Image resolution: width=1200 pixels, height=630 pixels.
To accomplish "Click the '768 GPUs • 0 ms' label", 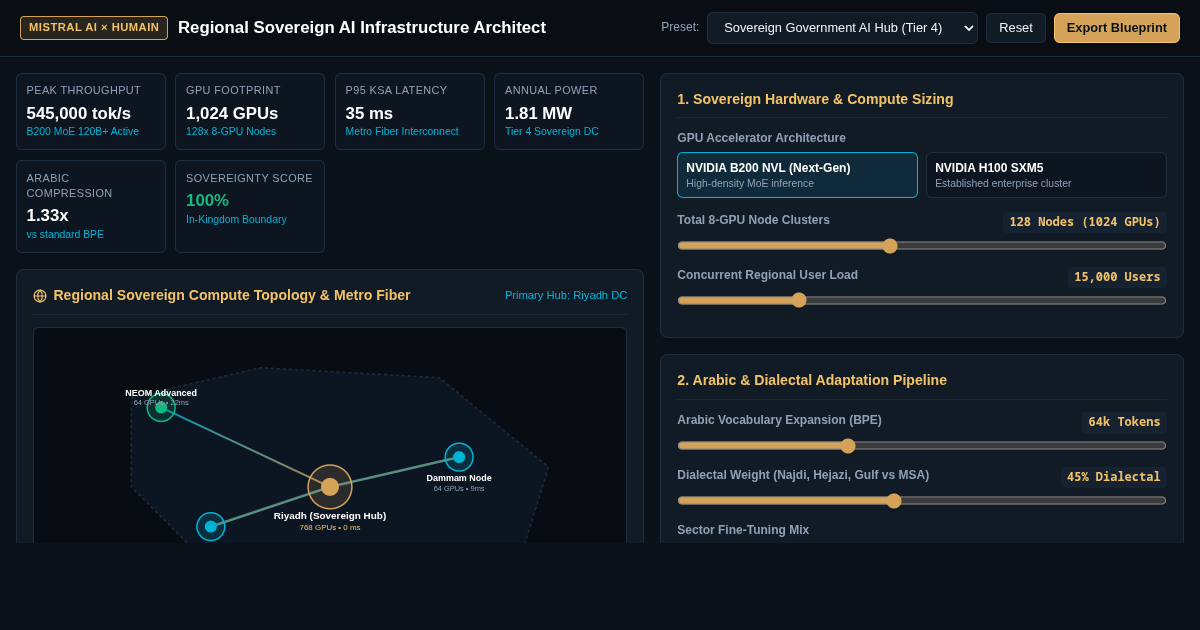I will coord(330,528).
